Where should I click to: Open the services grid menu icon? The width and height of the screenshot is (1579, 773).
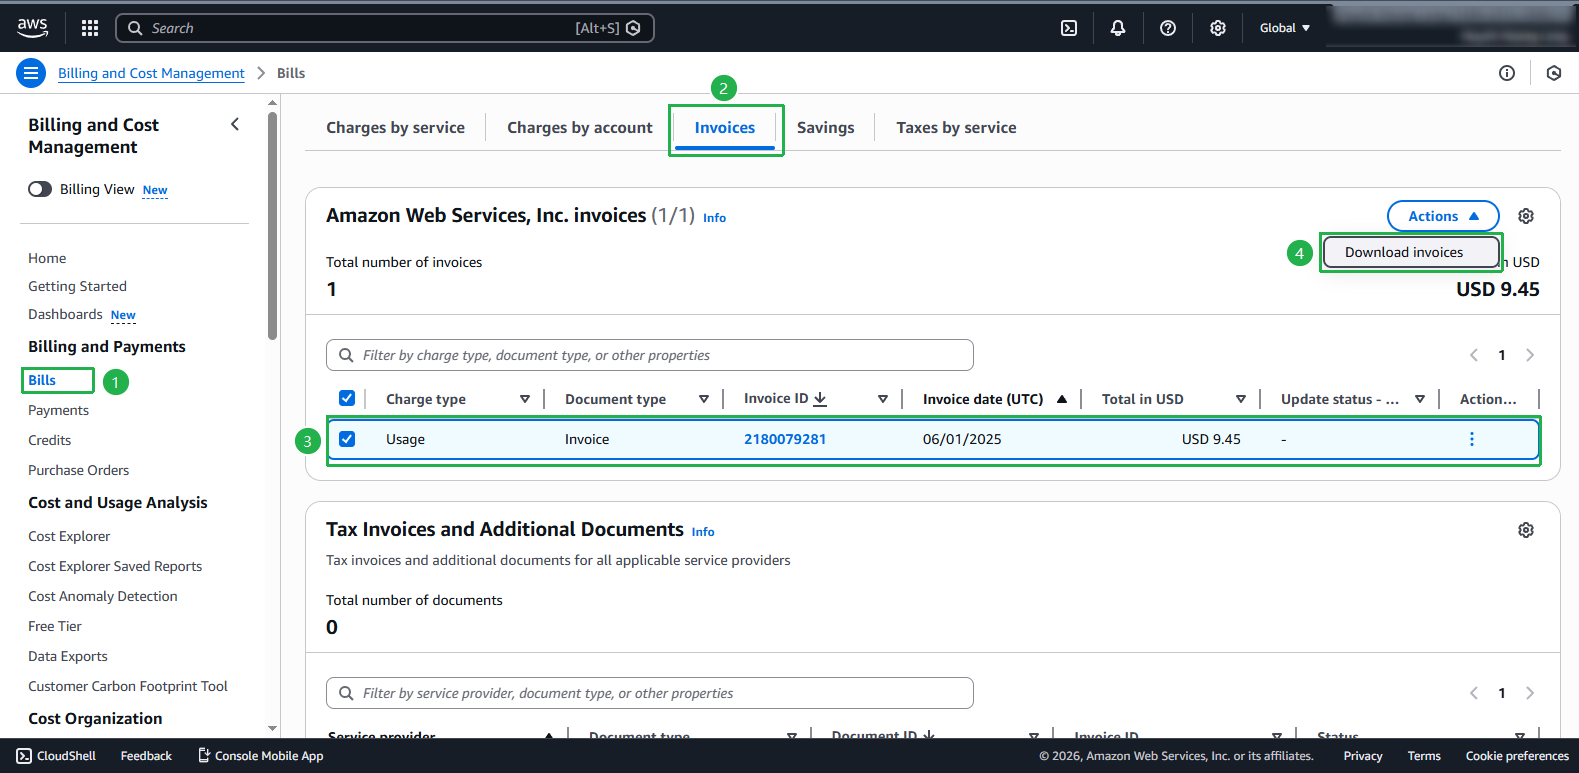pyautogui.click(x=90, y=28)
